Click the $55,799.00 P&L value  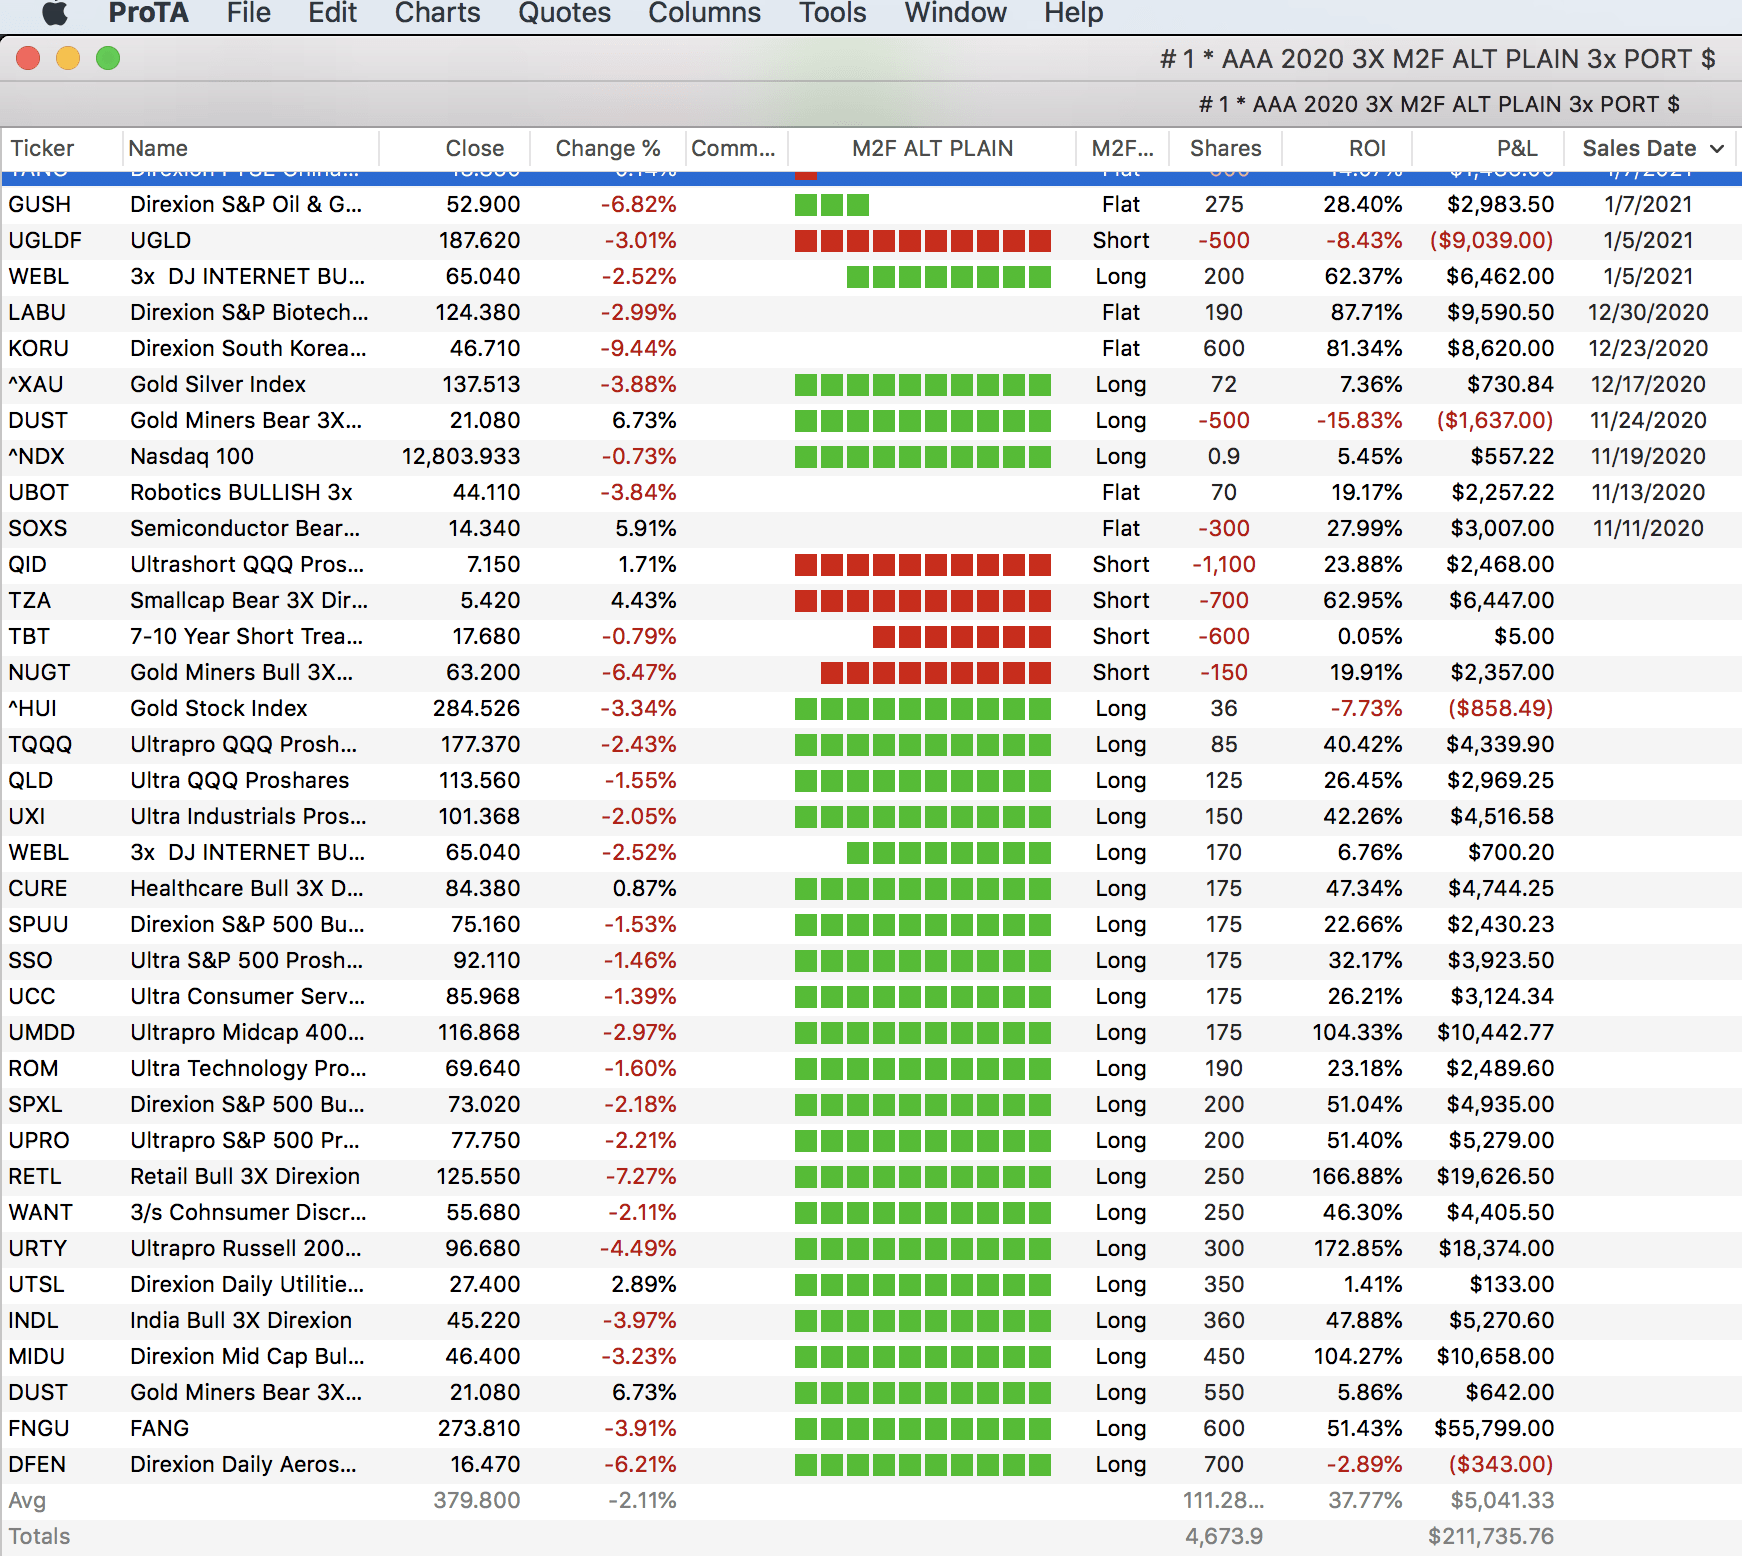click(1494, 1428)
